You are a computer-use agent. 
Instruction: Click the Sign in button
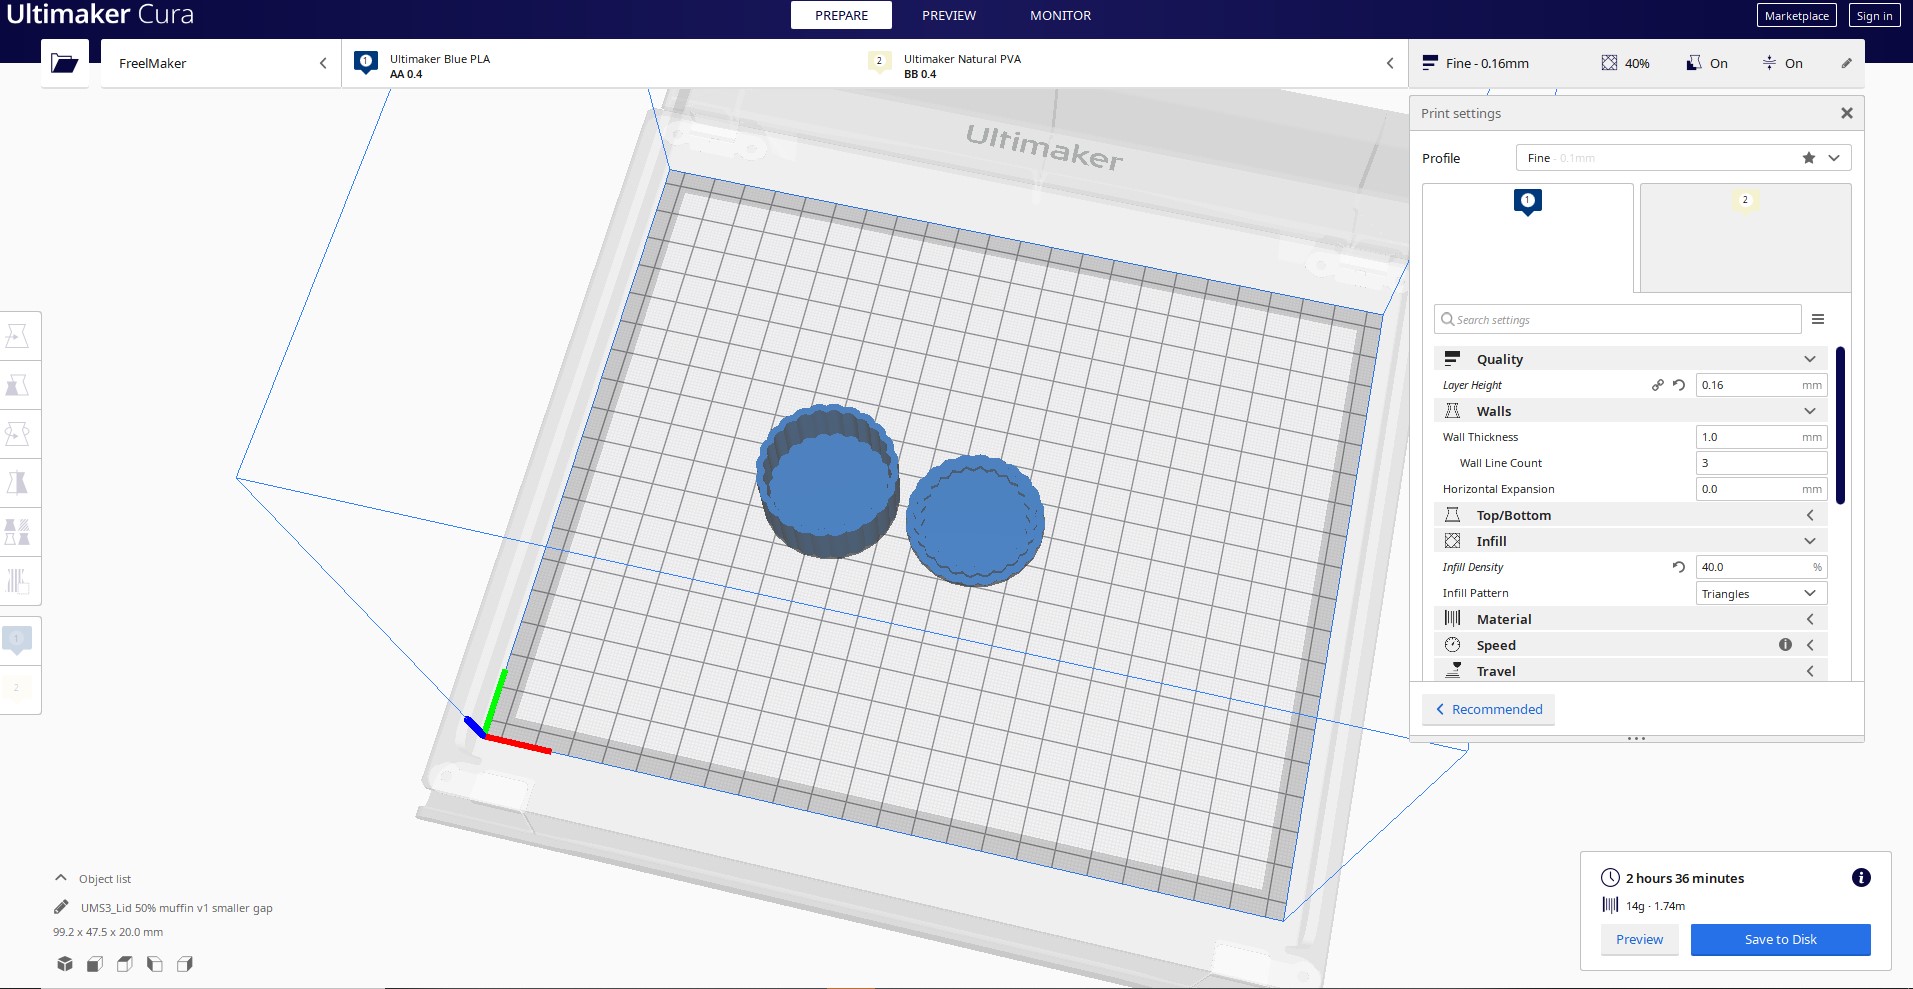(1874, 15)
